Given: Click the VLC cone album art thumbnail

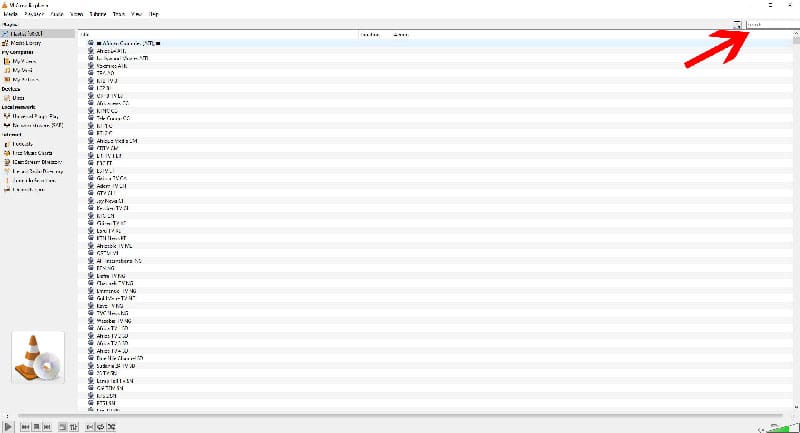Looking at the screenshot, I should pyautogui.click(x=38, y=357).
